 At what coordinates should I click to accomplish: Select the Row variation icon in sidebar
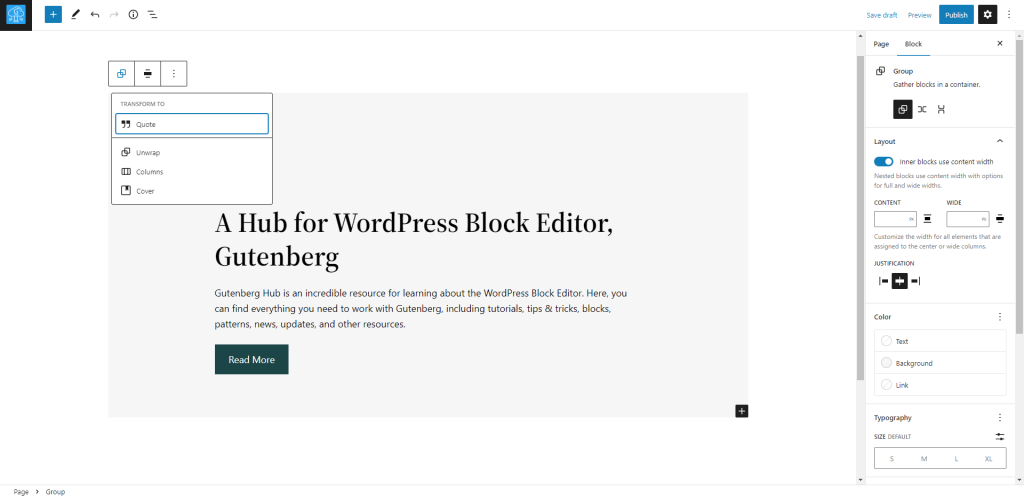pos(922,109)
